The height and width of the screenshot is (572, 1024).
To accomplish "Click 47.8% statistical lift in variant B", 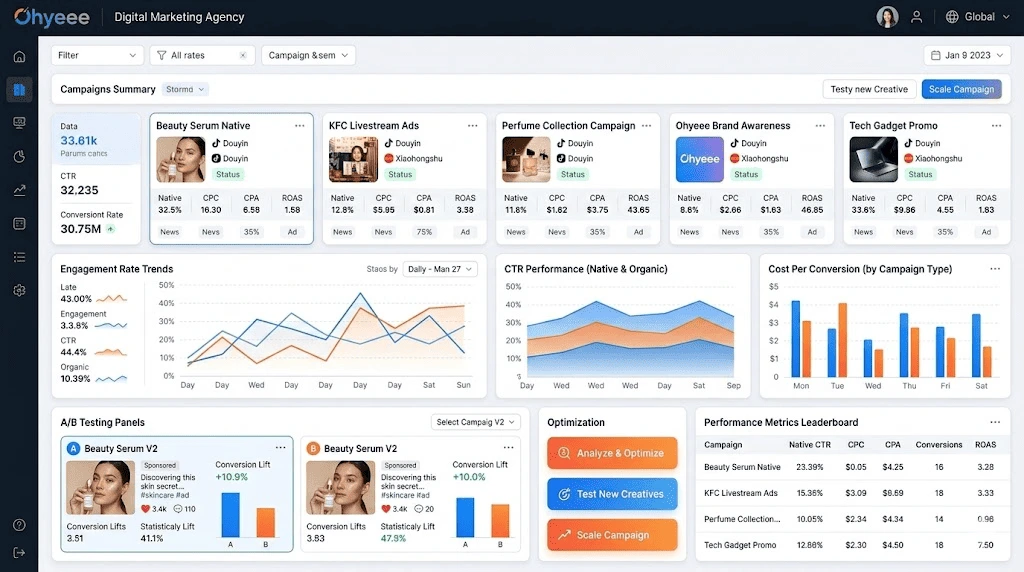I will click(393, 539).
